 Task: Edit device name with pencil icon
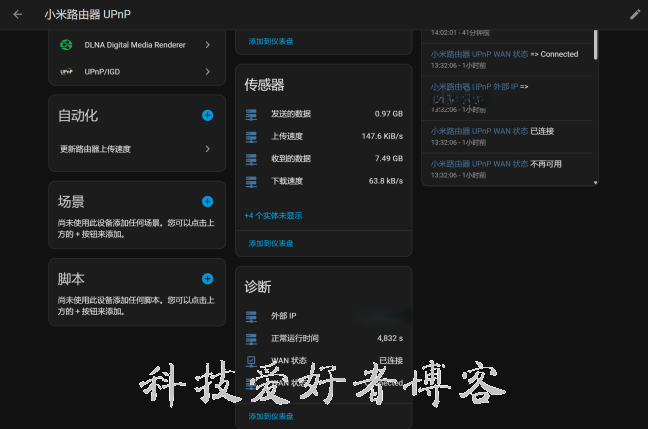pos(635,14)
